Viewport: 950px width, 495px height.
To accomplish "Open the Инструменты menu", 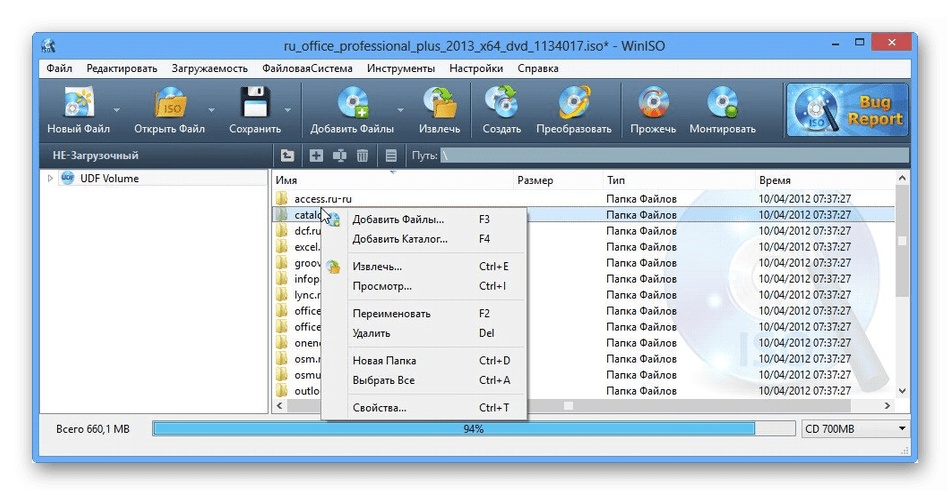I will (x=400, y=68).
